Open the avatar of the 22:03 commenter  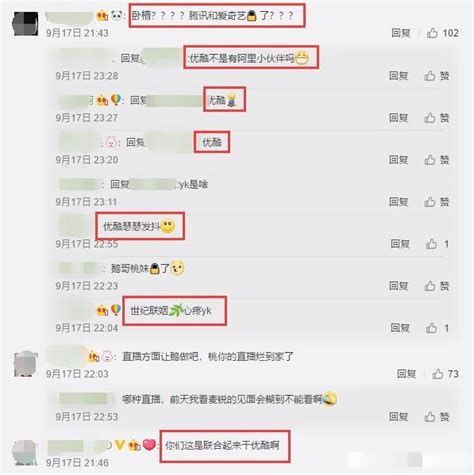[25, 364]
